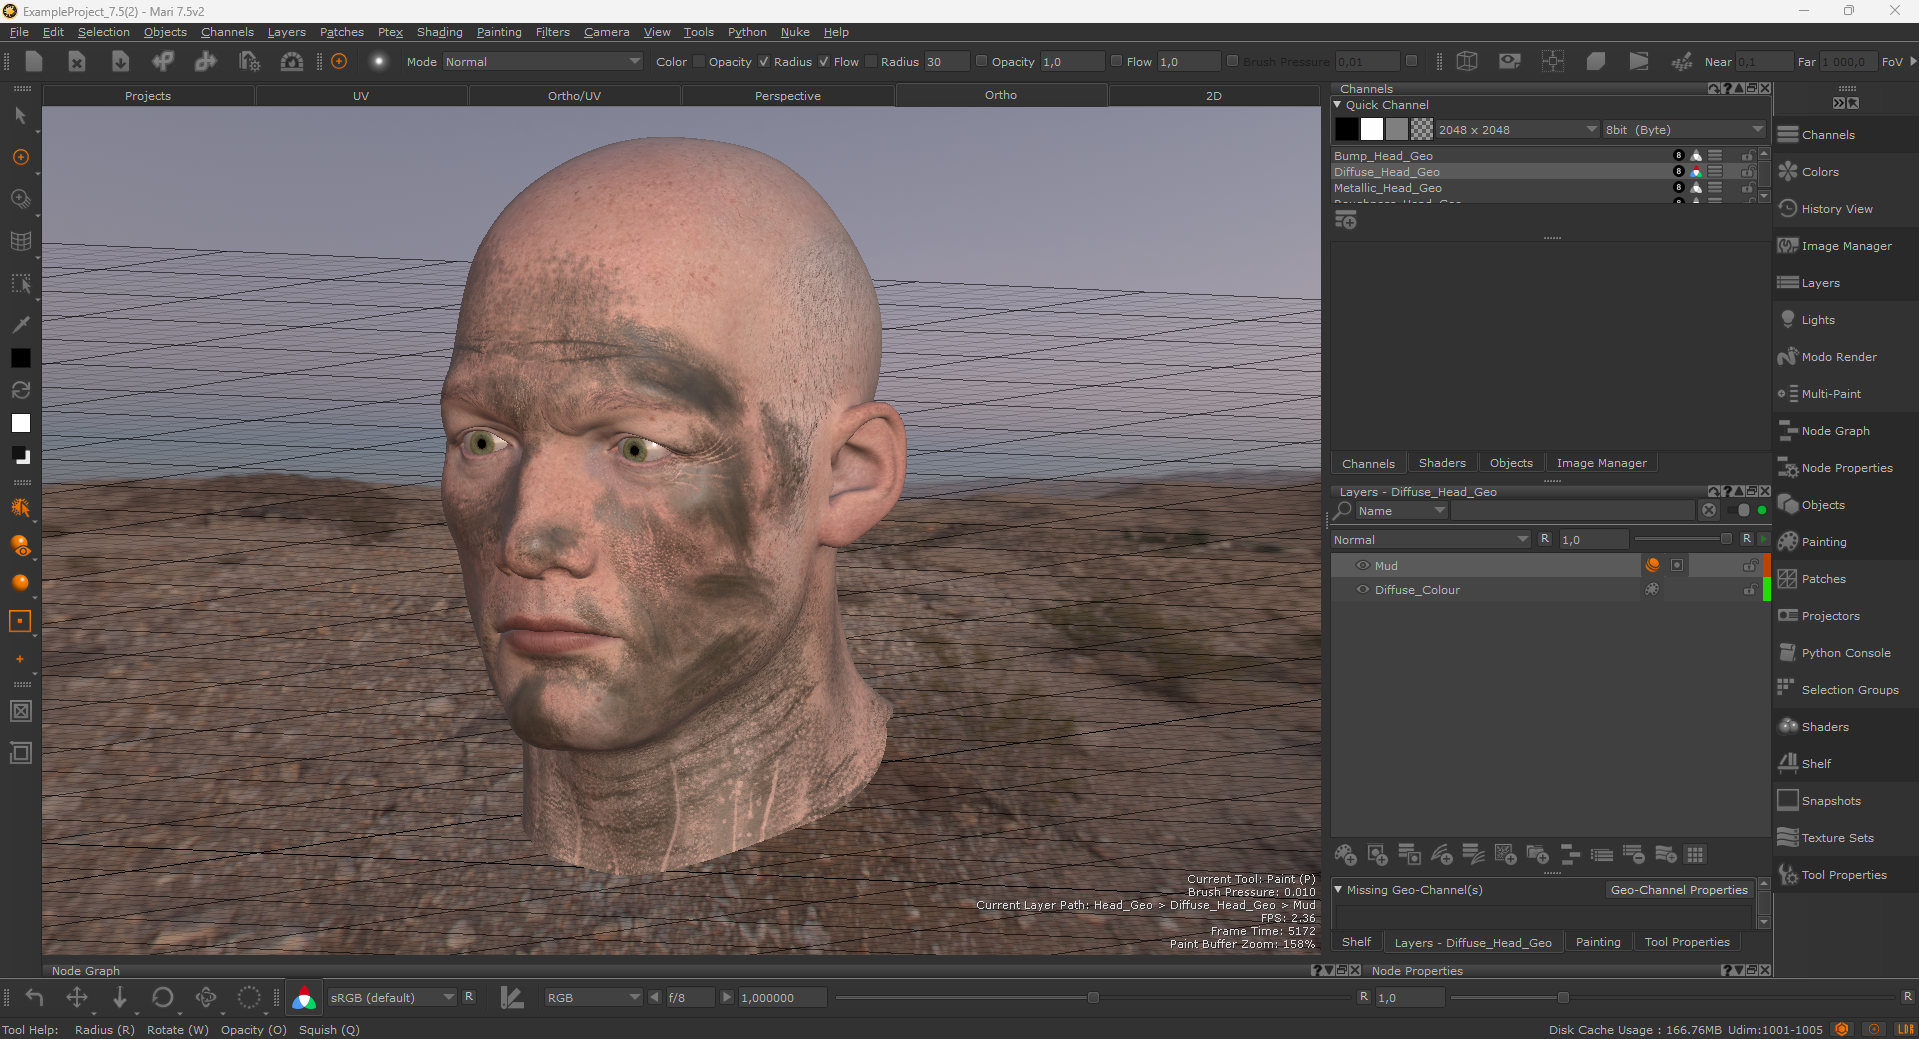Image resolution: width=1919 pixels, height=1039 pixels.
Task: Open the sRGB (default) colorspace dropdown
Action: coord(391,997)
